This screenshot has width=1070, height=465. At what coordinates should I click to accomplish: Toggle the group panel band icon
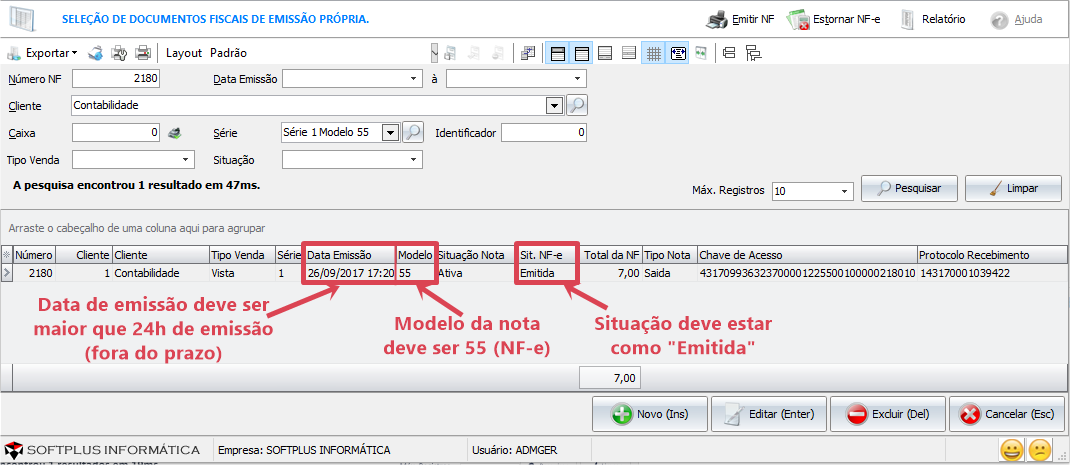click(x=558, y=53)
